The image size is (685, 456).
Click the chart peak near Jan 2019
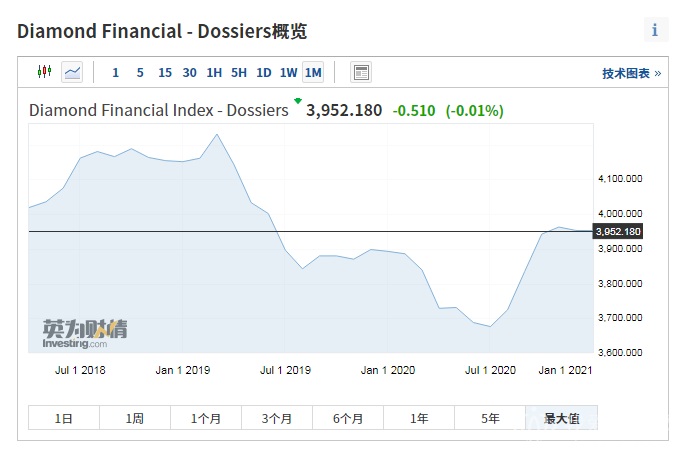pyautogui.click(x=217, y=134)
